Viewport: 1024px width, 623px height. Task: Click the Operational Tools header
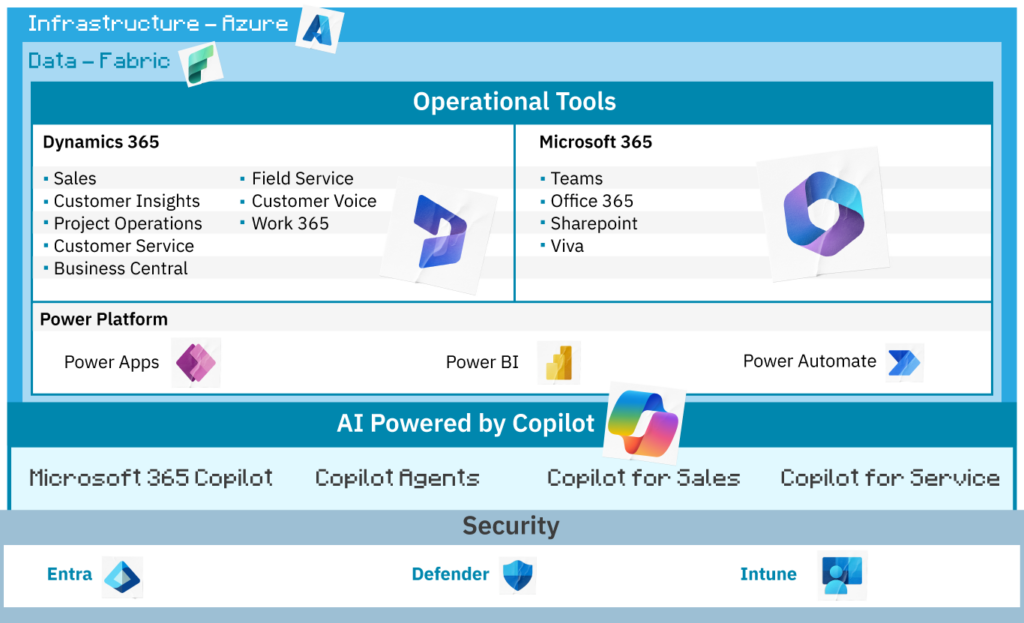pos(514,102)
